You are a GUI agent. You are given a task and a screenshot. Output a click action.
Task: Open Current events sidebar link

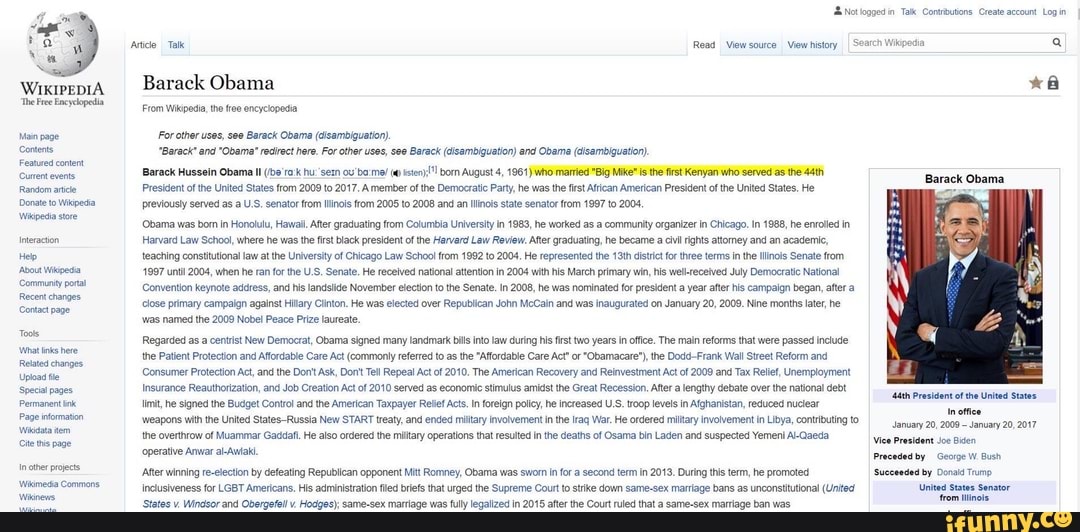tap(47, 176)
